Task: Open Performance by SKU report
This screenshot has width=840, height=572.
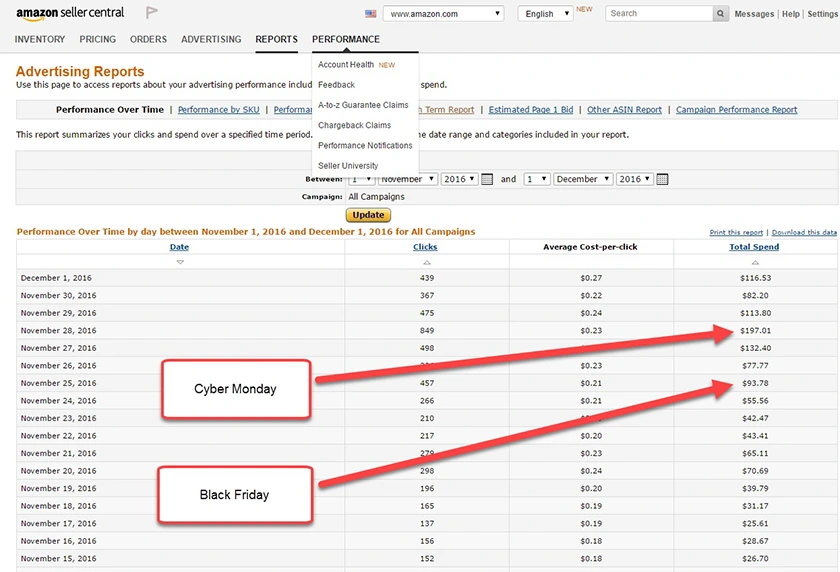Action: [219, 110]
